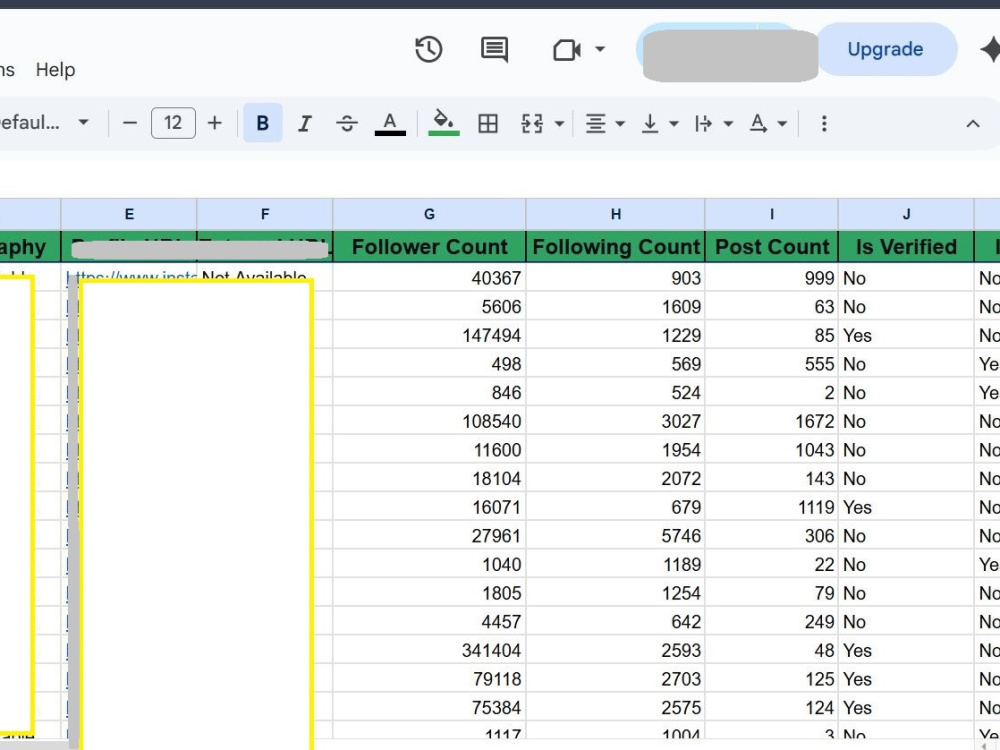
Task: Select following count cell 2072
Action: coord(615,478)
